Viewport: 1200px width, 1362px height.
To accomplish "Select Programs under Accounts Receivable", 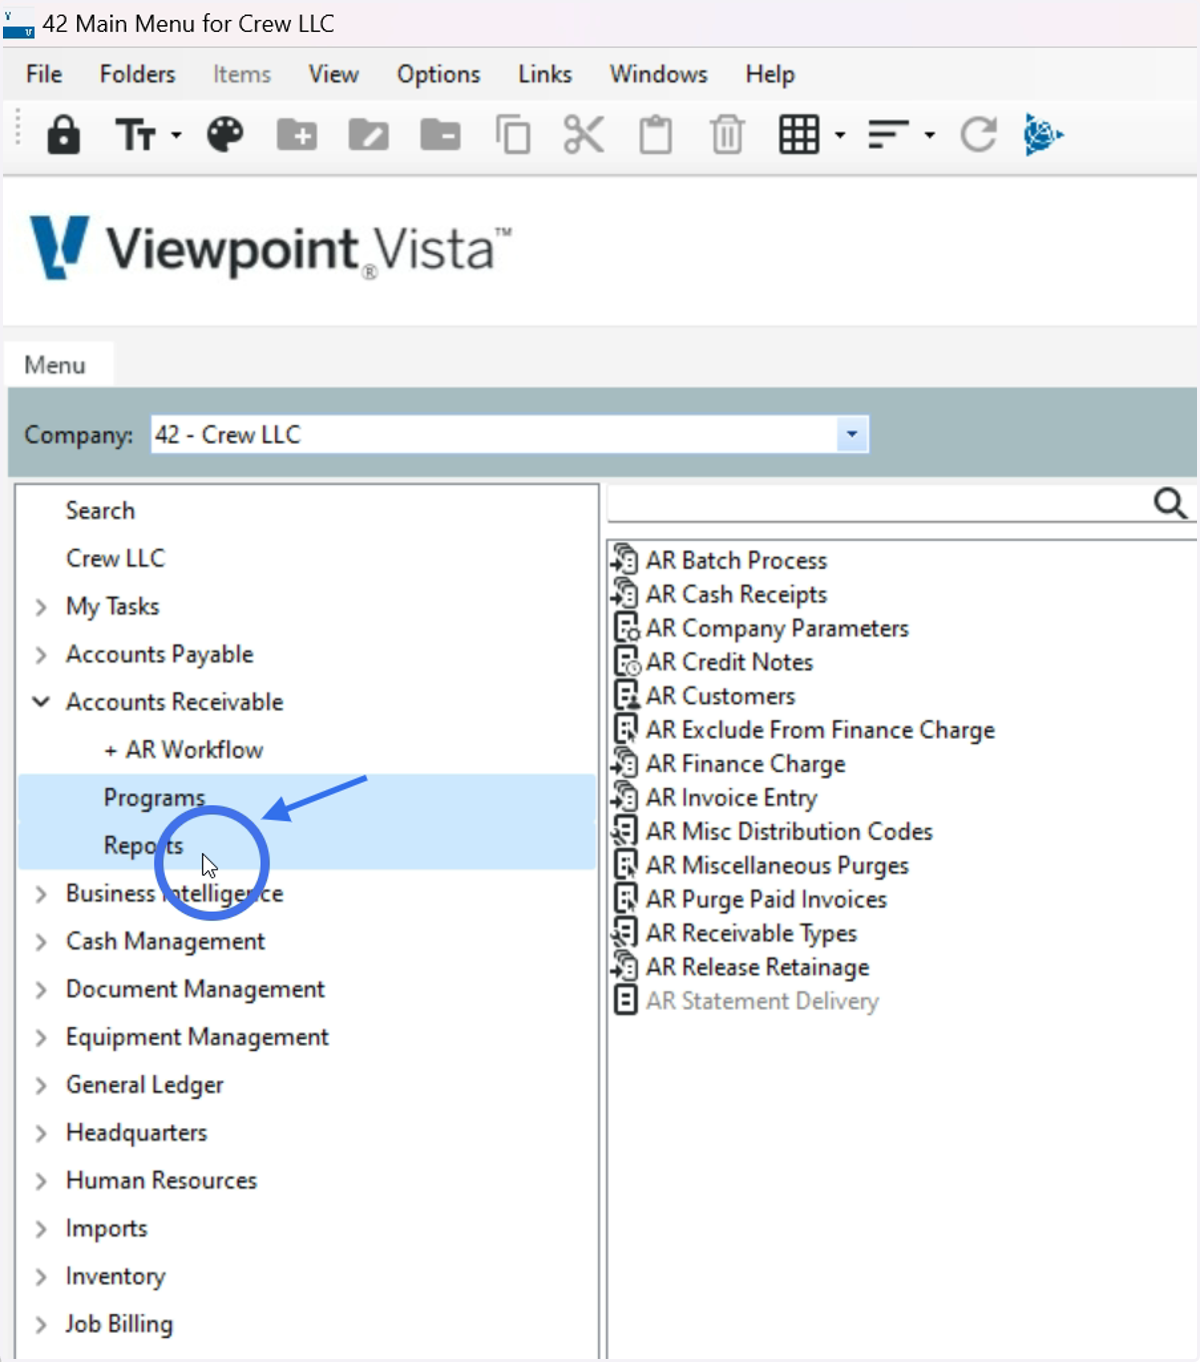I will pyautogui.click(x=307, y=798).
